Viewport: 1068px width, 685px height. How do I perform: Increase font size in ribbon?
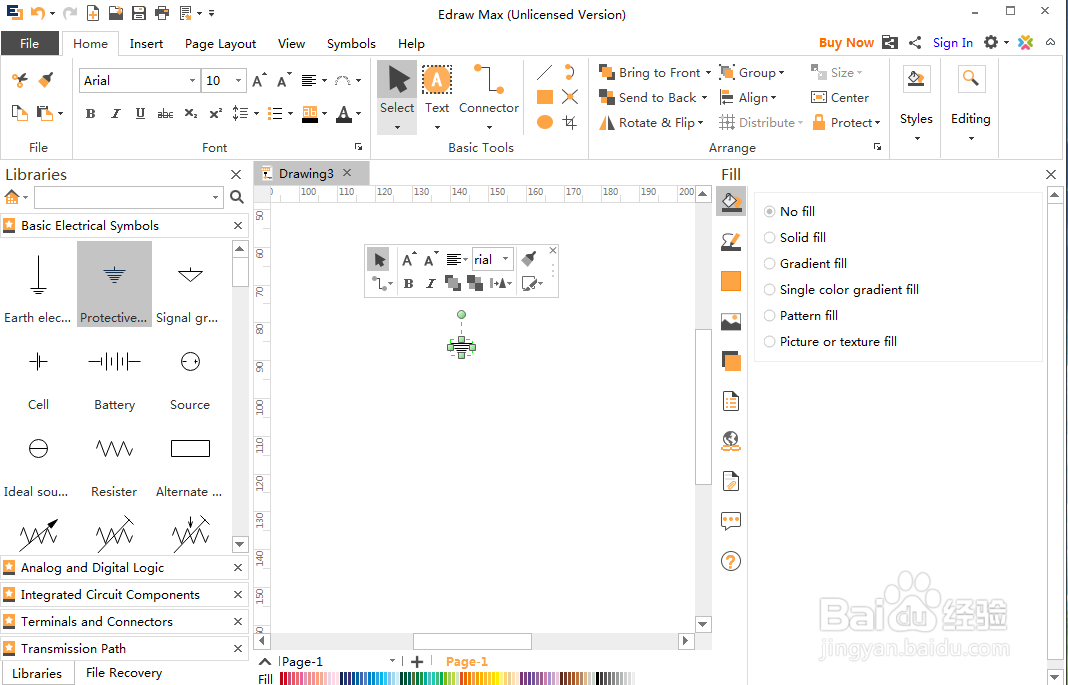tap(260, 80)
